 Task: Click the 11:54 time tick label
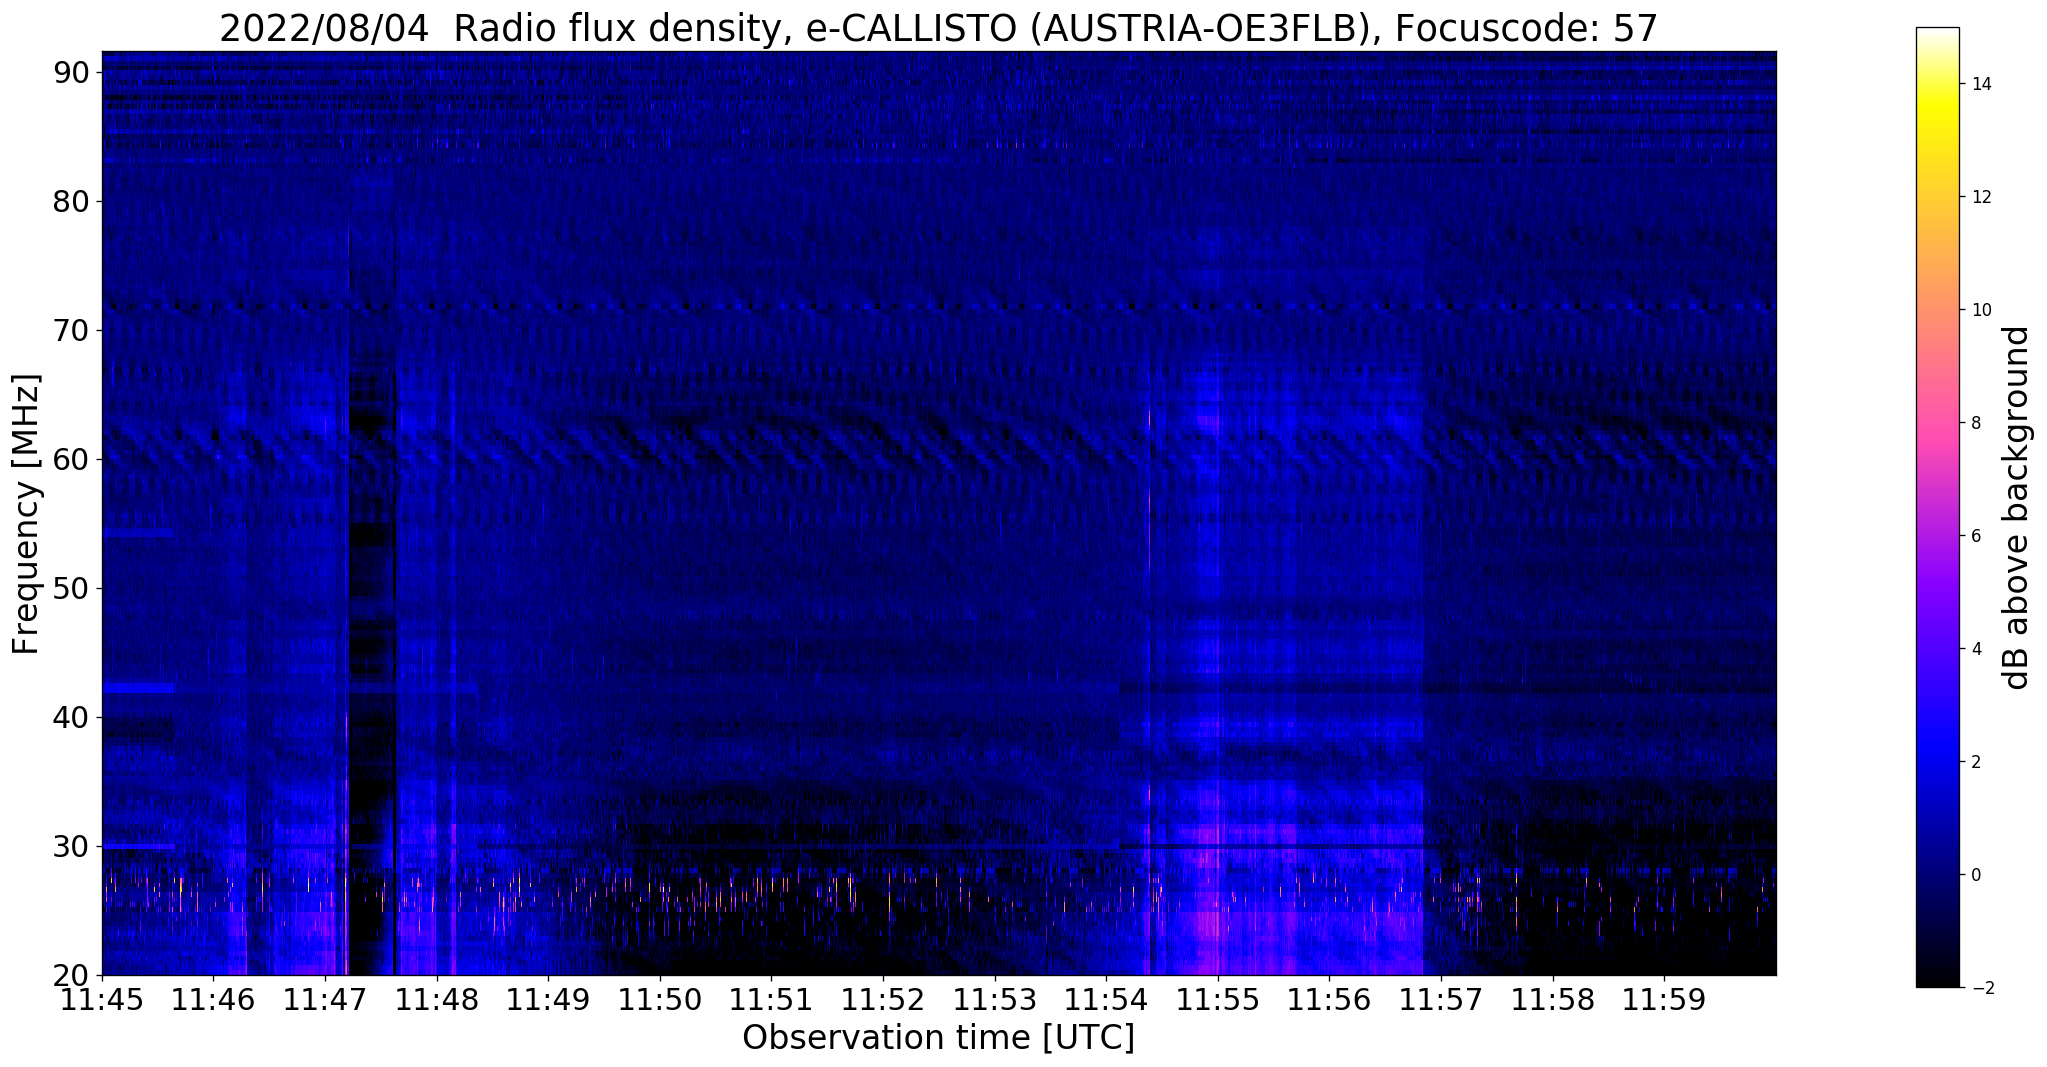coord(1106,999)
